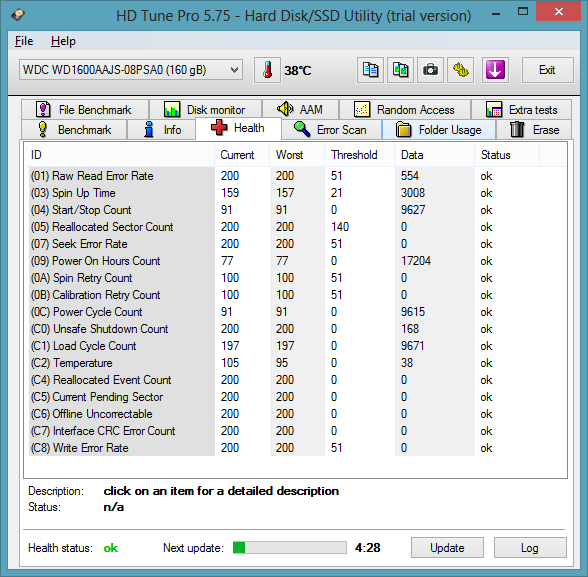Switch to the Random Access tab
This screenshot has width=588, height=577.
405,109
